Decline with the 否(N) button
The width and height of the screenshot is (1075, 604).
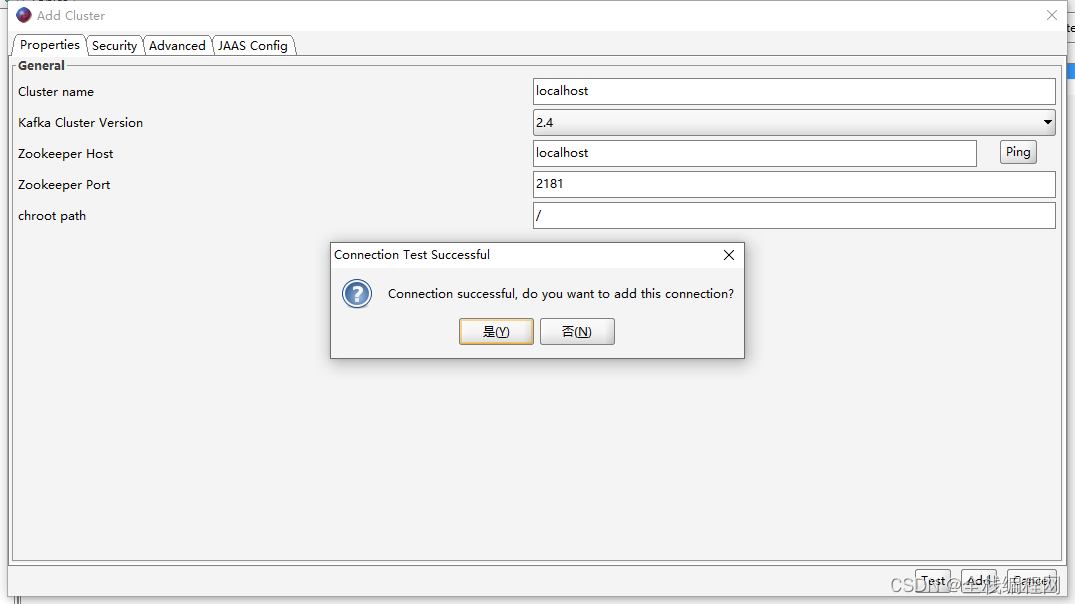pos(577,332)
